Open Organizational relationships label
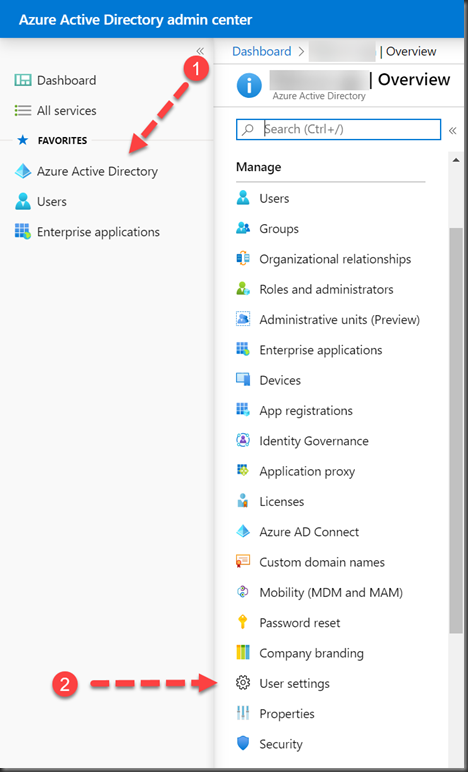The image size is (468, 772). (335, 259)
